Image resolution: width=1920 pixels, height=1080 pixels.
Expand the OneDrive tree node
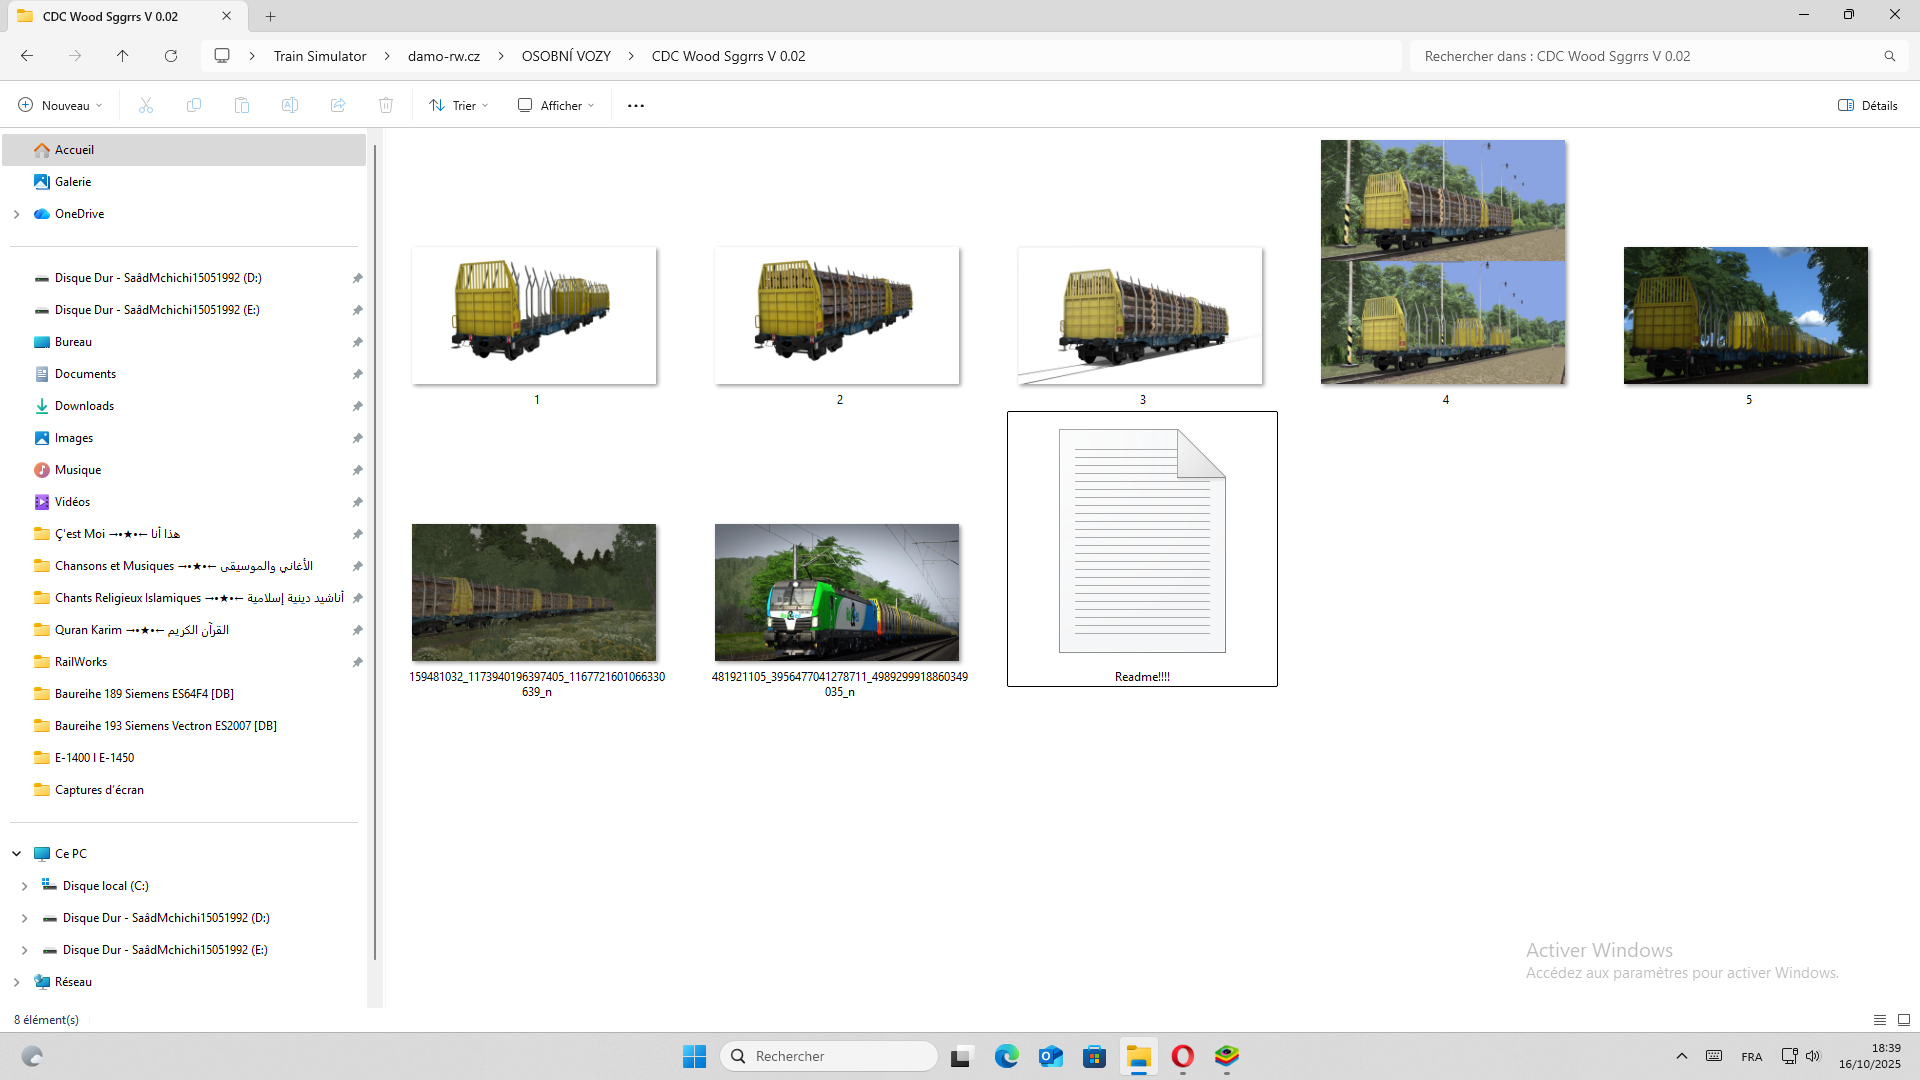point(16,214)
